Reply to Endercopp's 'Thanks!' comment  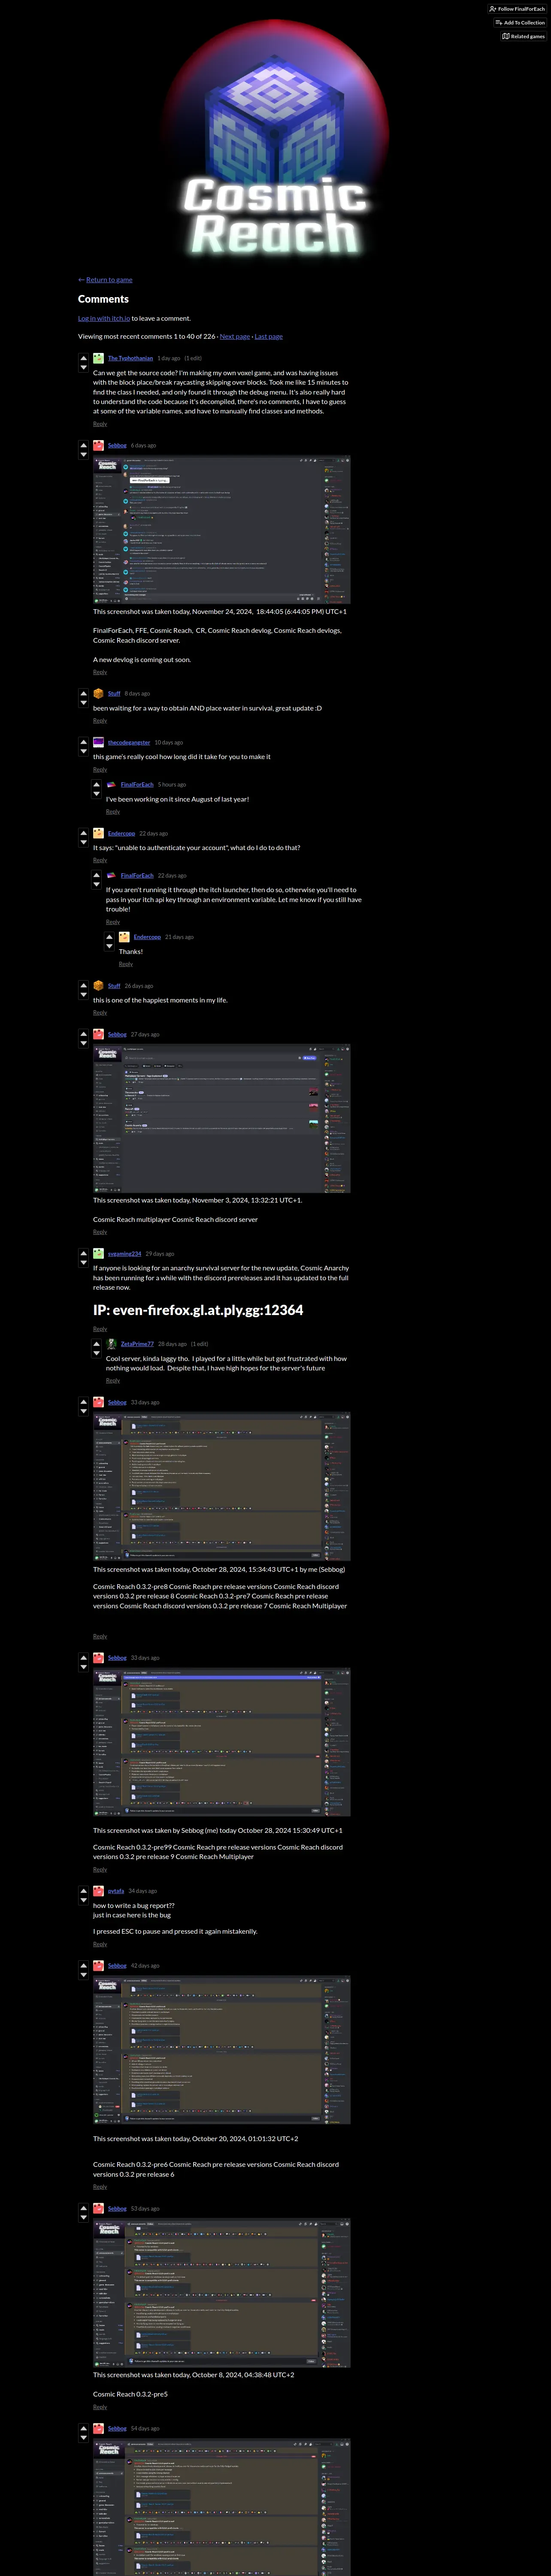126,964
